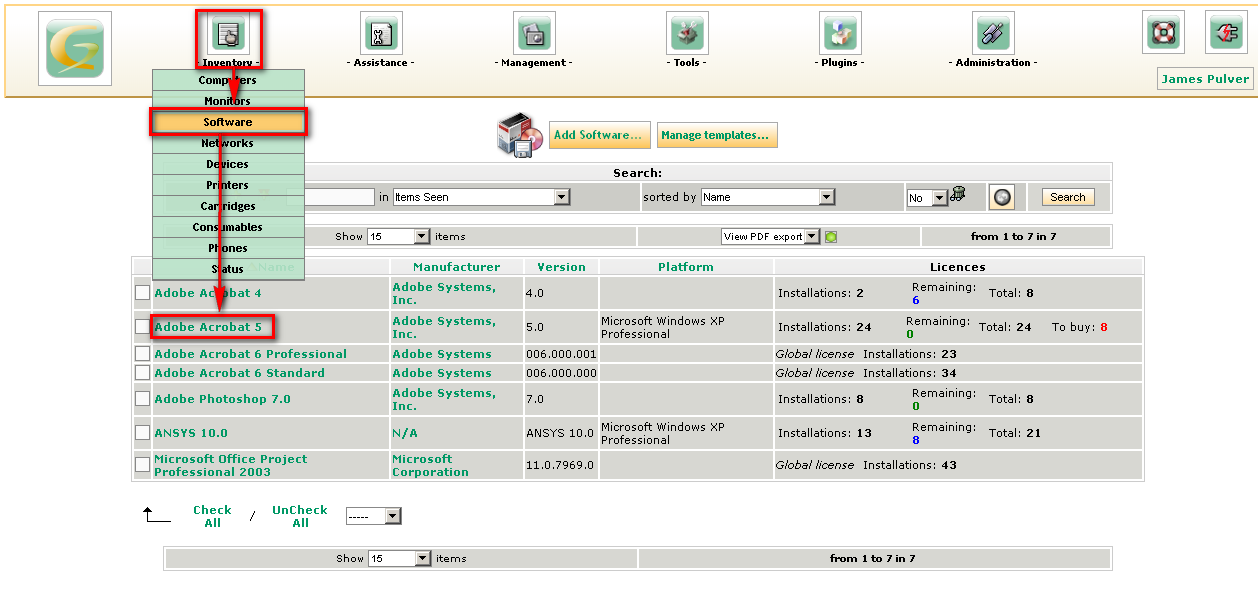Open the Items Seen search-field dropdown
Image resolution: width=1258 pixels, height=590 pixels.
tap(481, 197)
